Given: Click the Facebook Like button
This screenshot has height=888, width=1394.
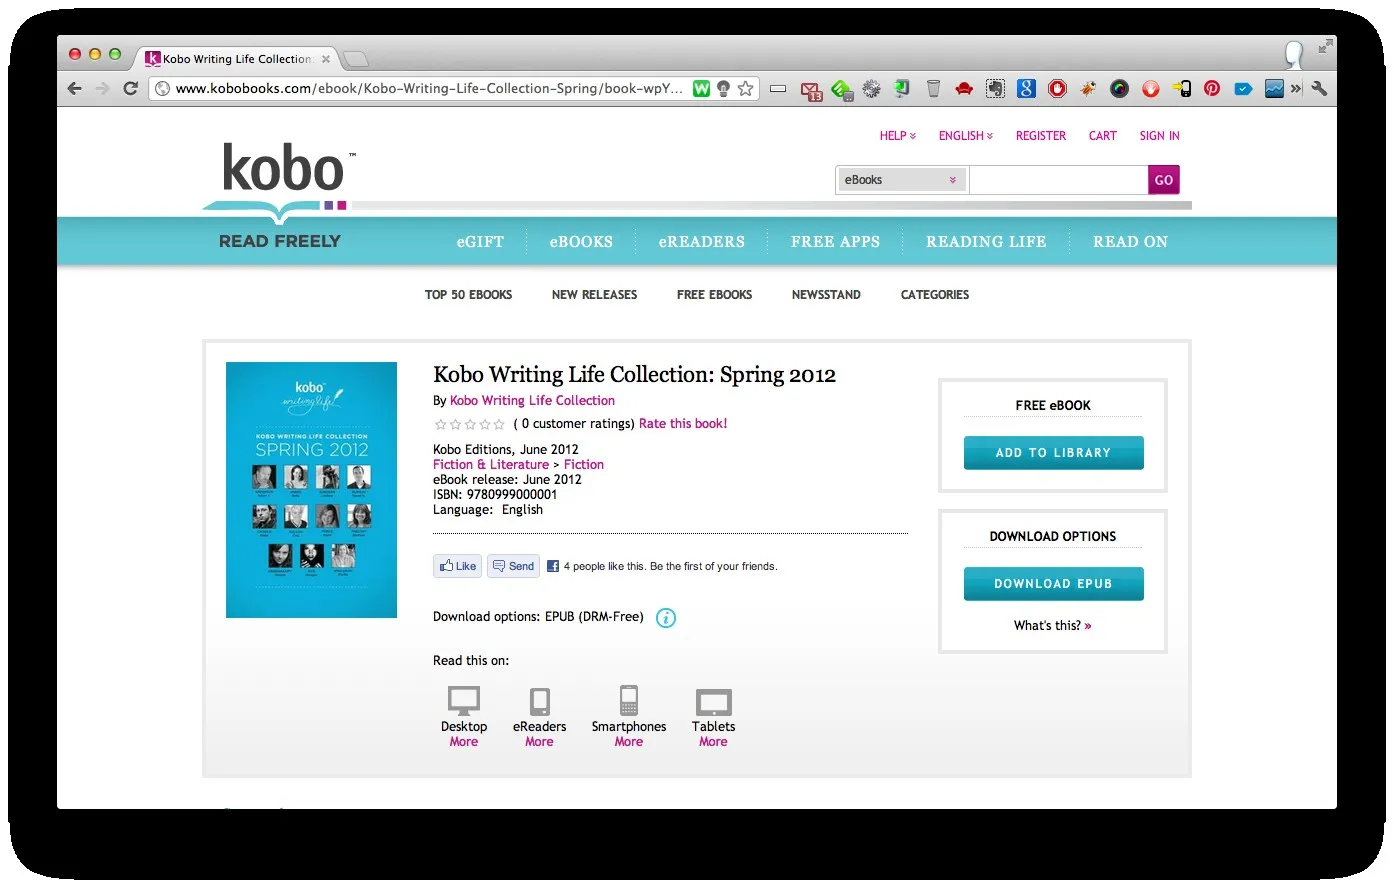Looking at the screenshot, I should pyautogui.click(x=458, y=566).
